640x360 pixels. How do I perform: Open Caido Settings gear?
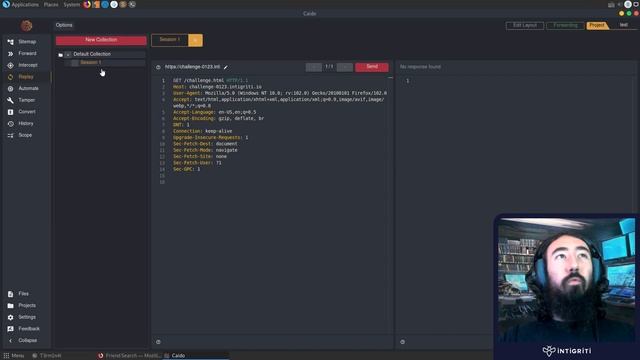pyautogui.click(x=11, y=318)
